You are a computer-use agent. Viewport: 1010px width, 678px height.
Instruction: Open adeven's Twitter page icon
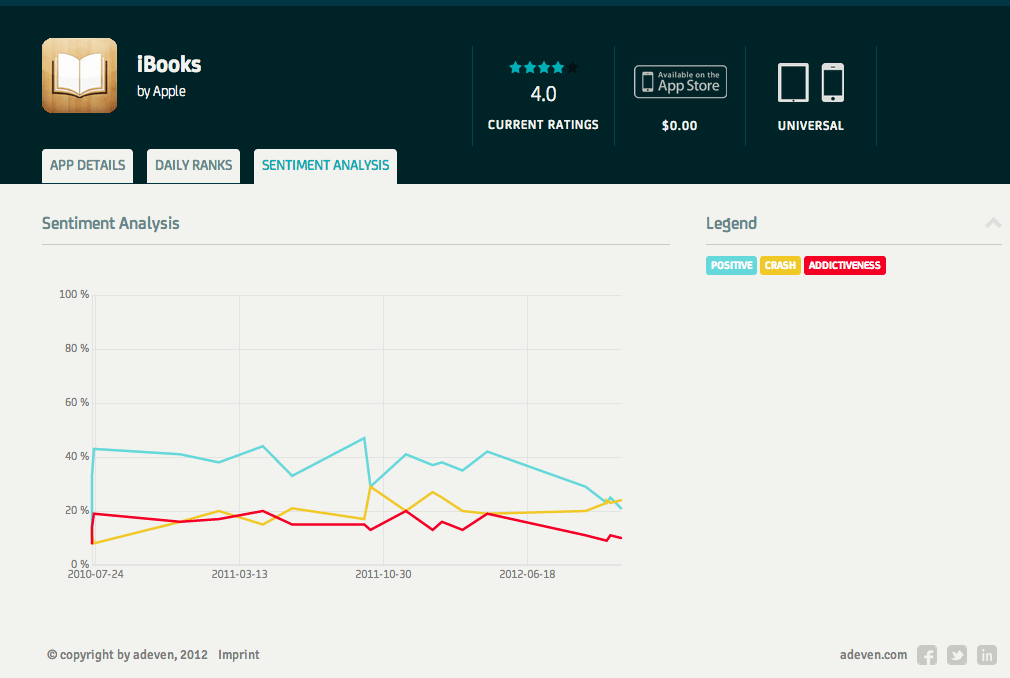click(x=957, y=655)
